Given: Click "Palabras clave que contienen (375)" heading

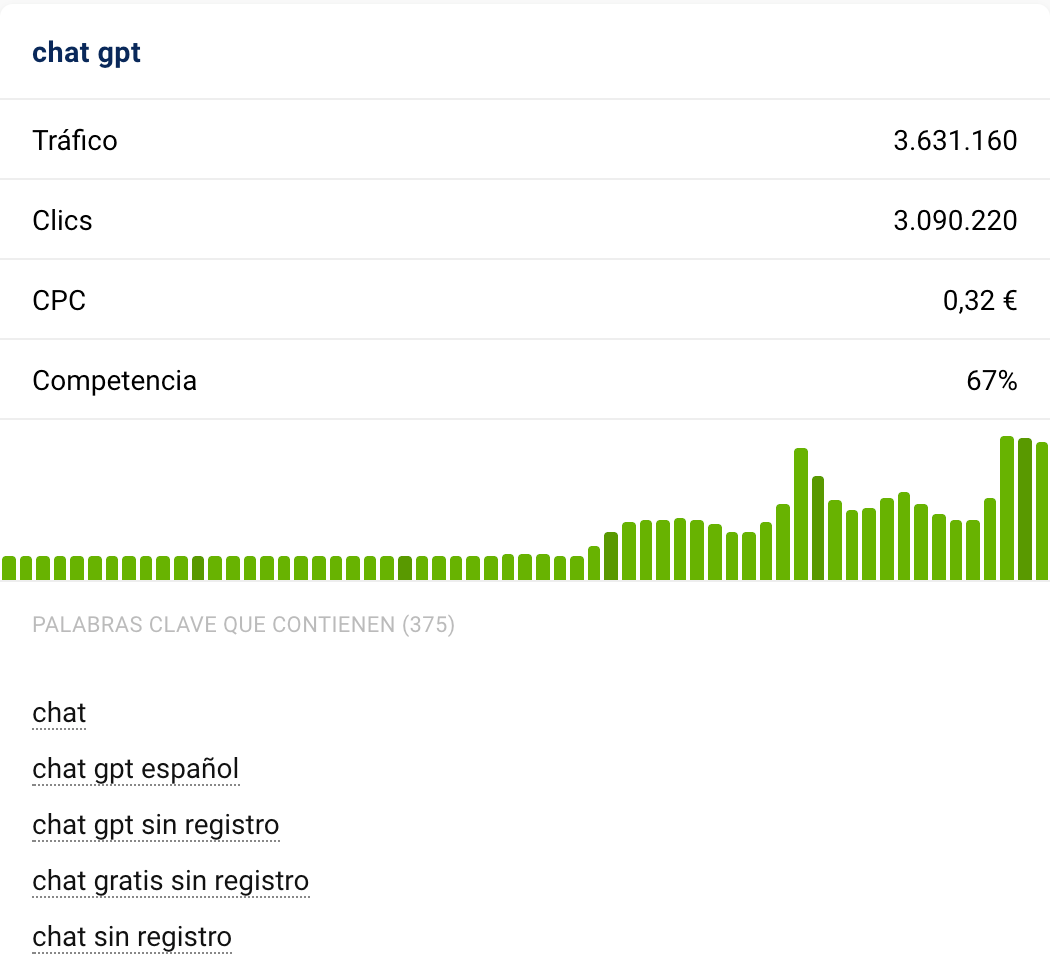Looking at the screenshot, I should 243,625.
